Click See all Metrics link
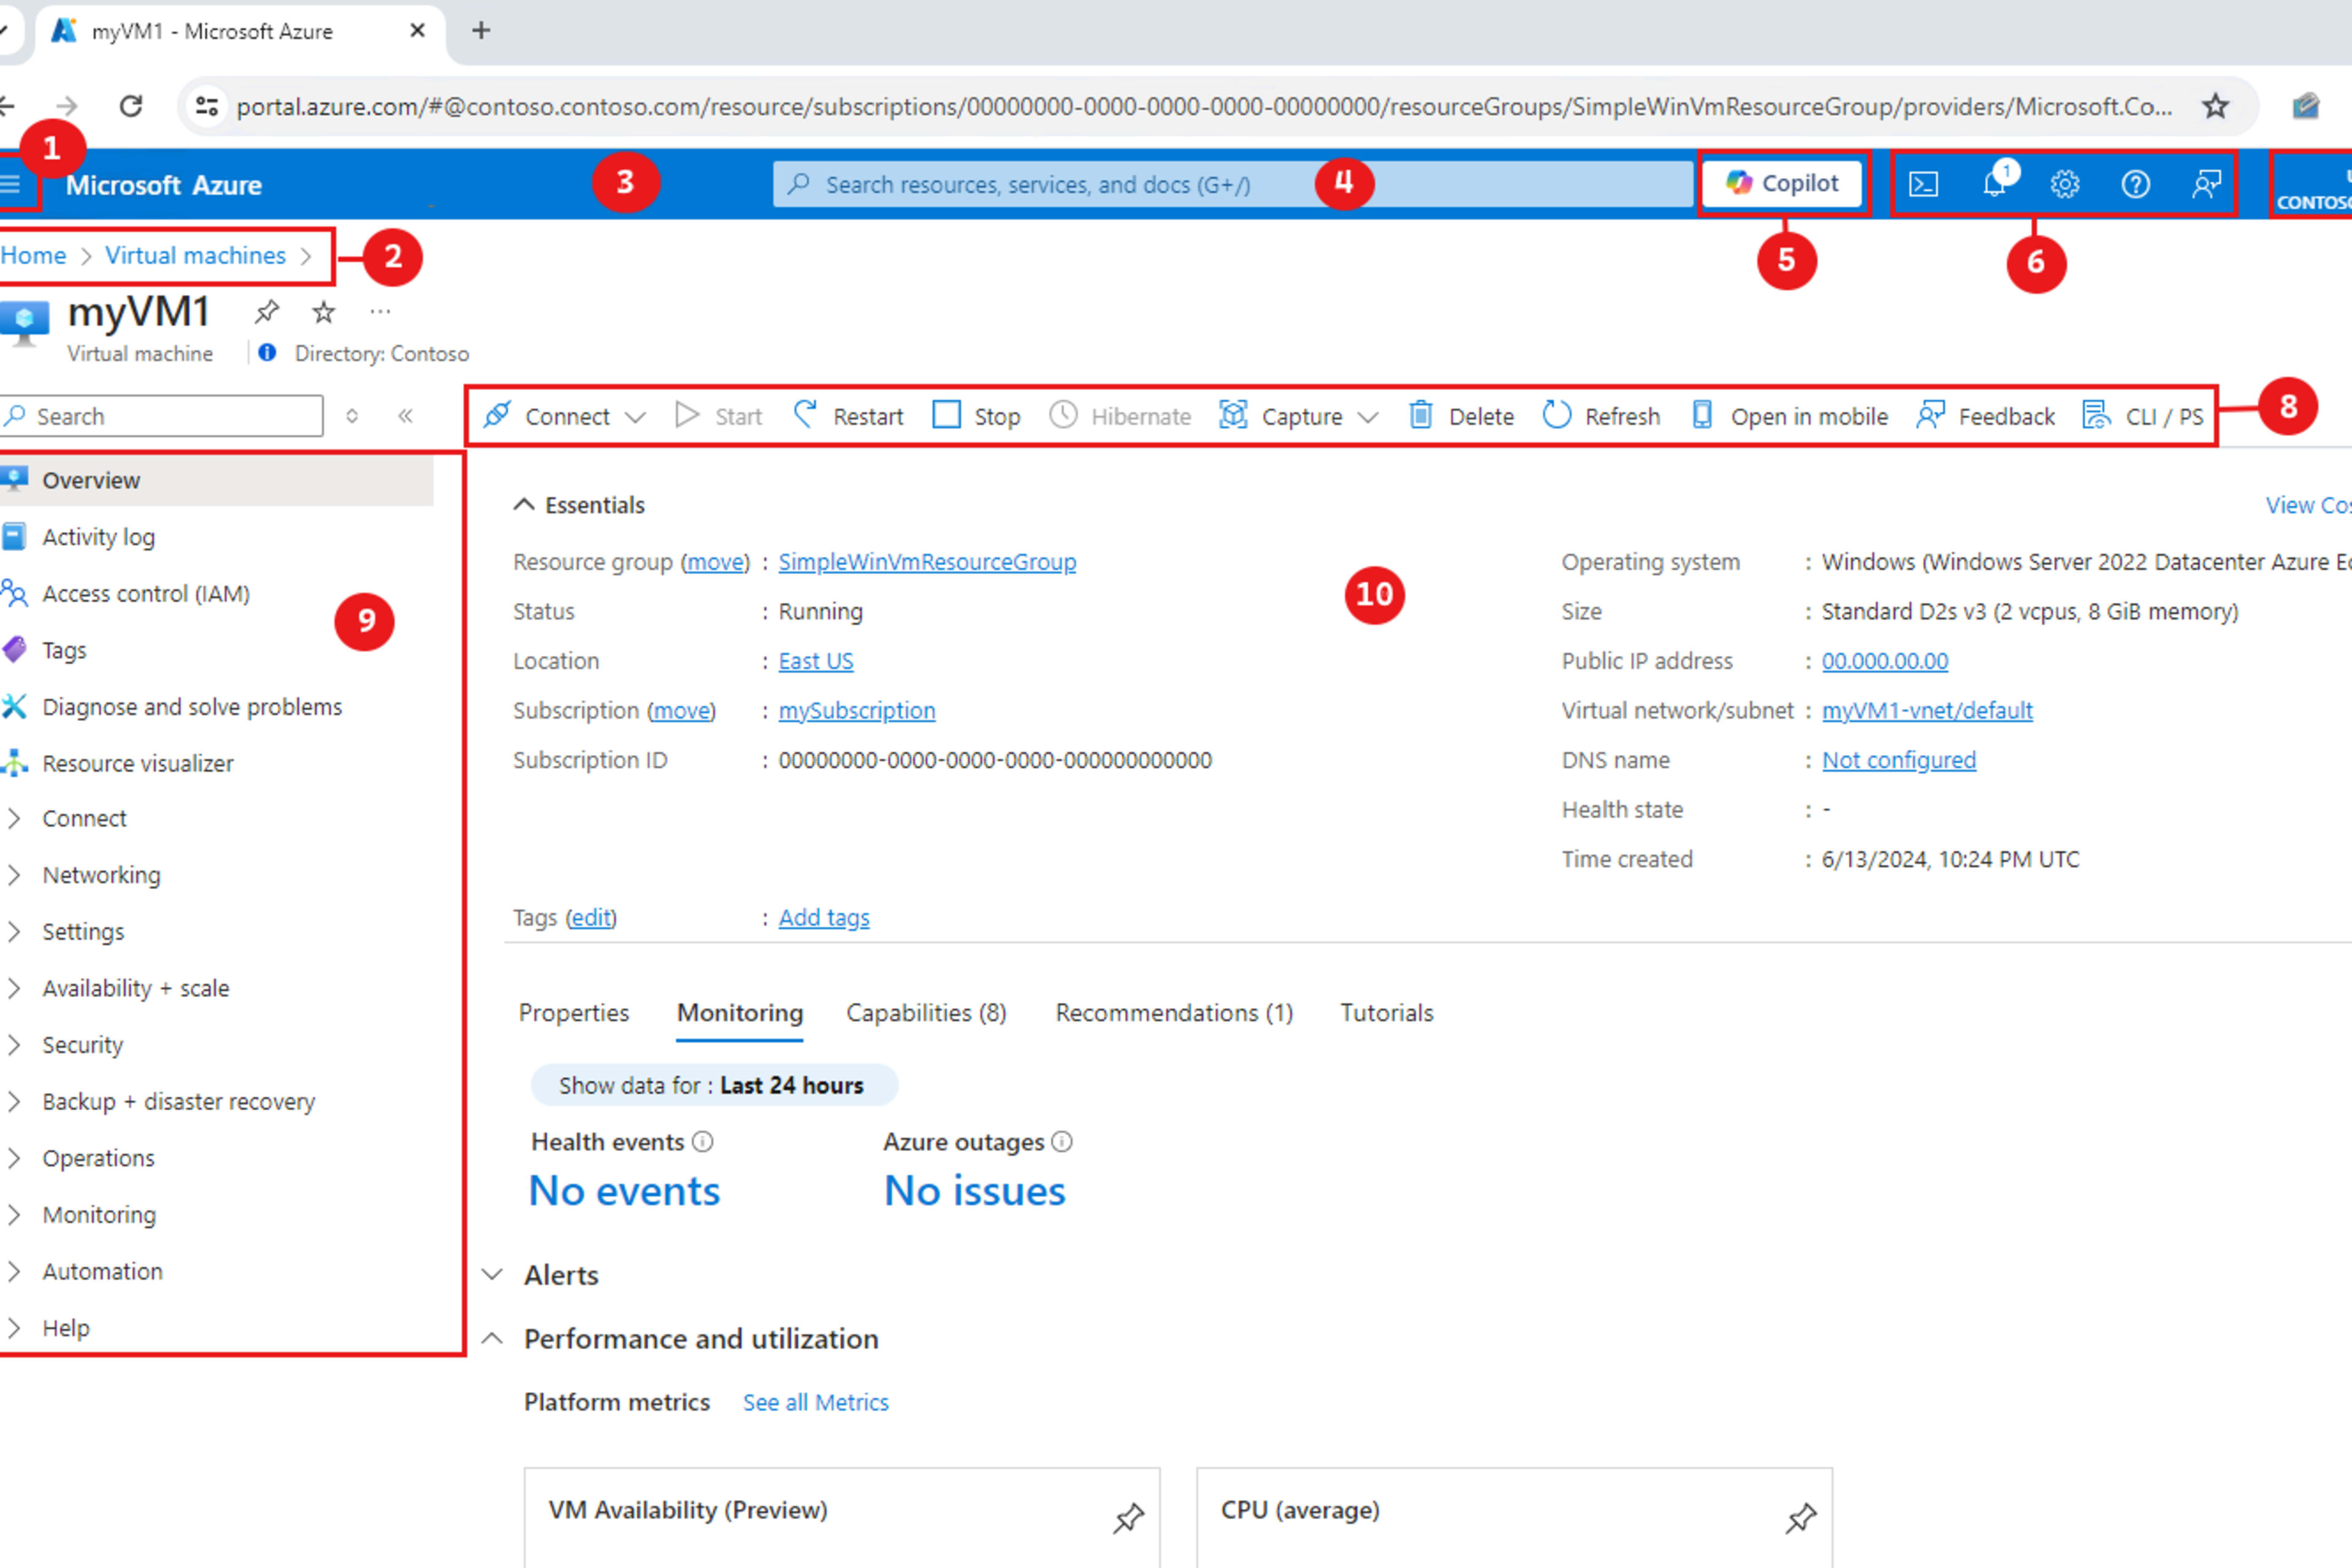The height and width of the screenshot is (1568, 2352). click(815, 1402)
